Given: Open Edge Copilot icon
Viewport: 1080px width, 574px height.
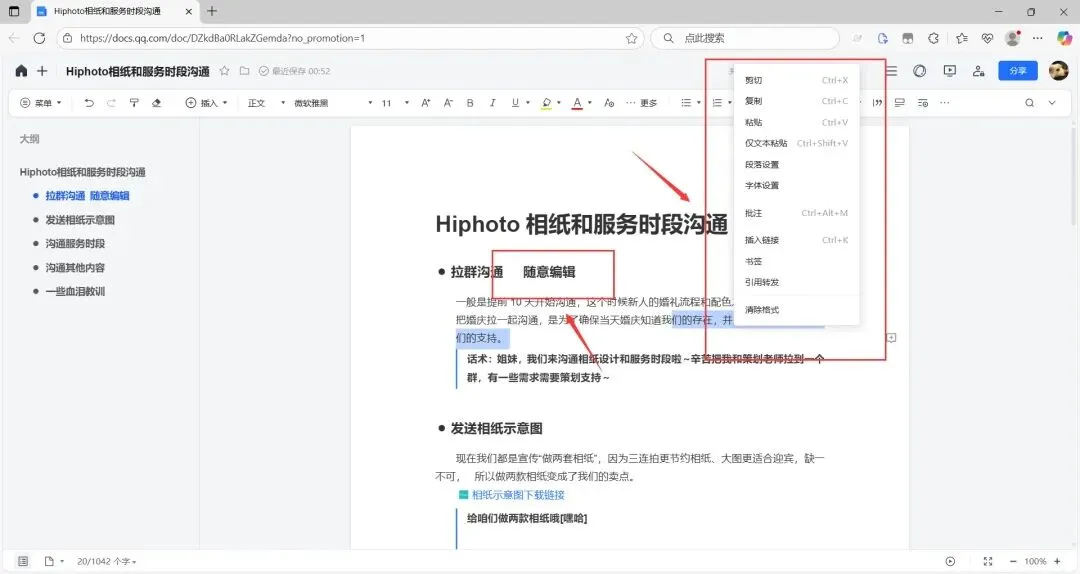Looking at the screenshot, I should pos(1064,39).
